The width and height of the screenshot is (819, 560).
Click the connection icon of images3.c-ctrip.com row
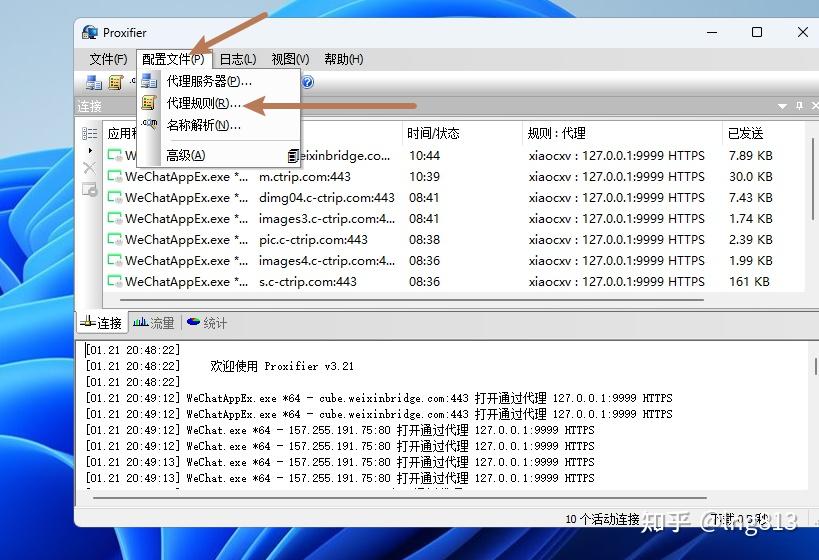coord(115,218)
